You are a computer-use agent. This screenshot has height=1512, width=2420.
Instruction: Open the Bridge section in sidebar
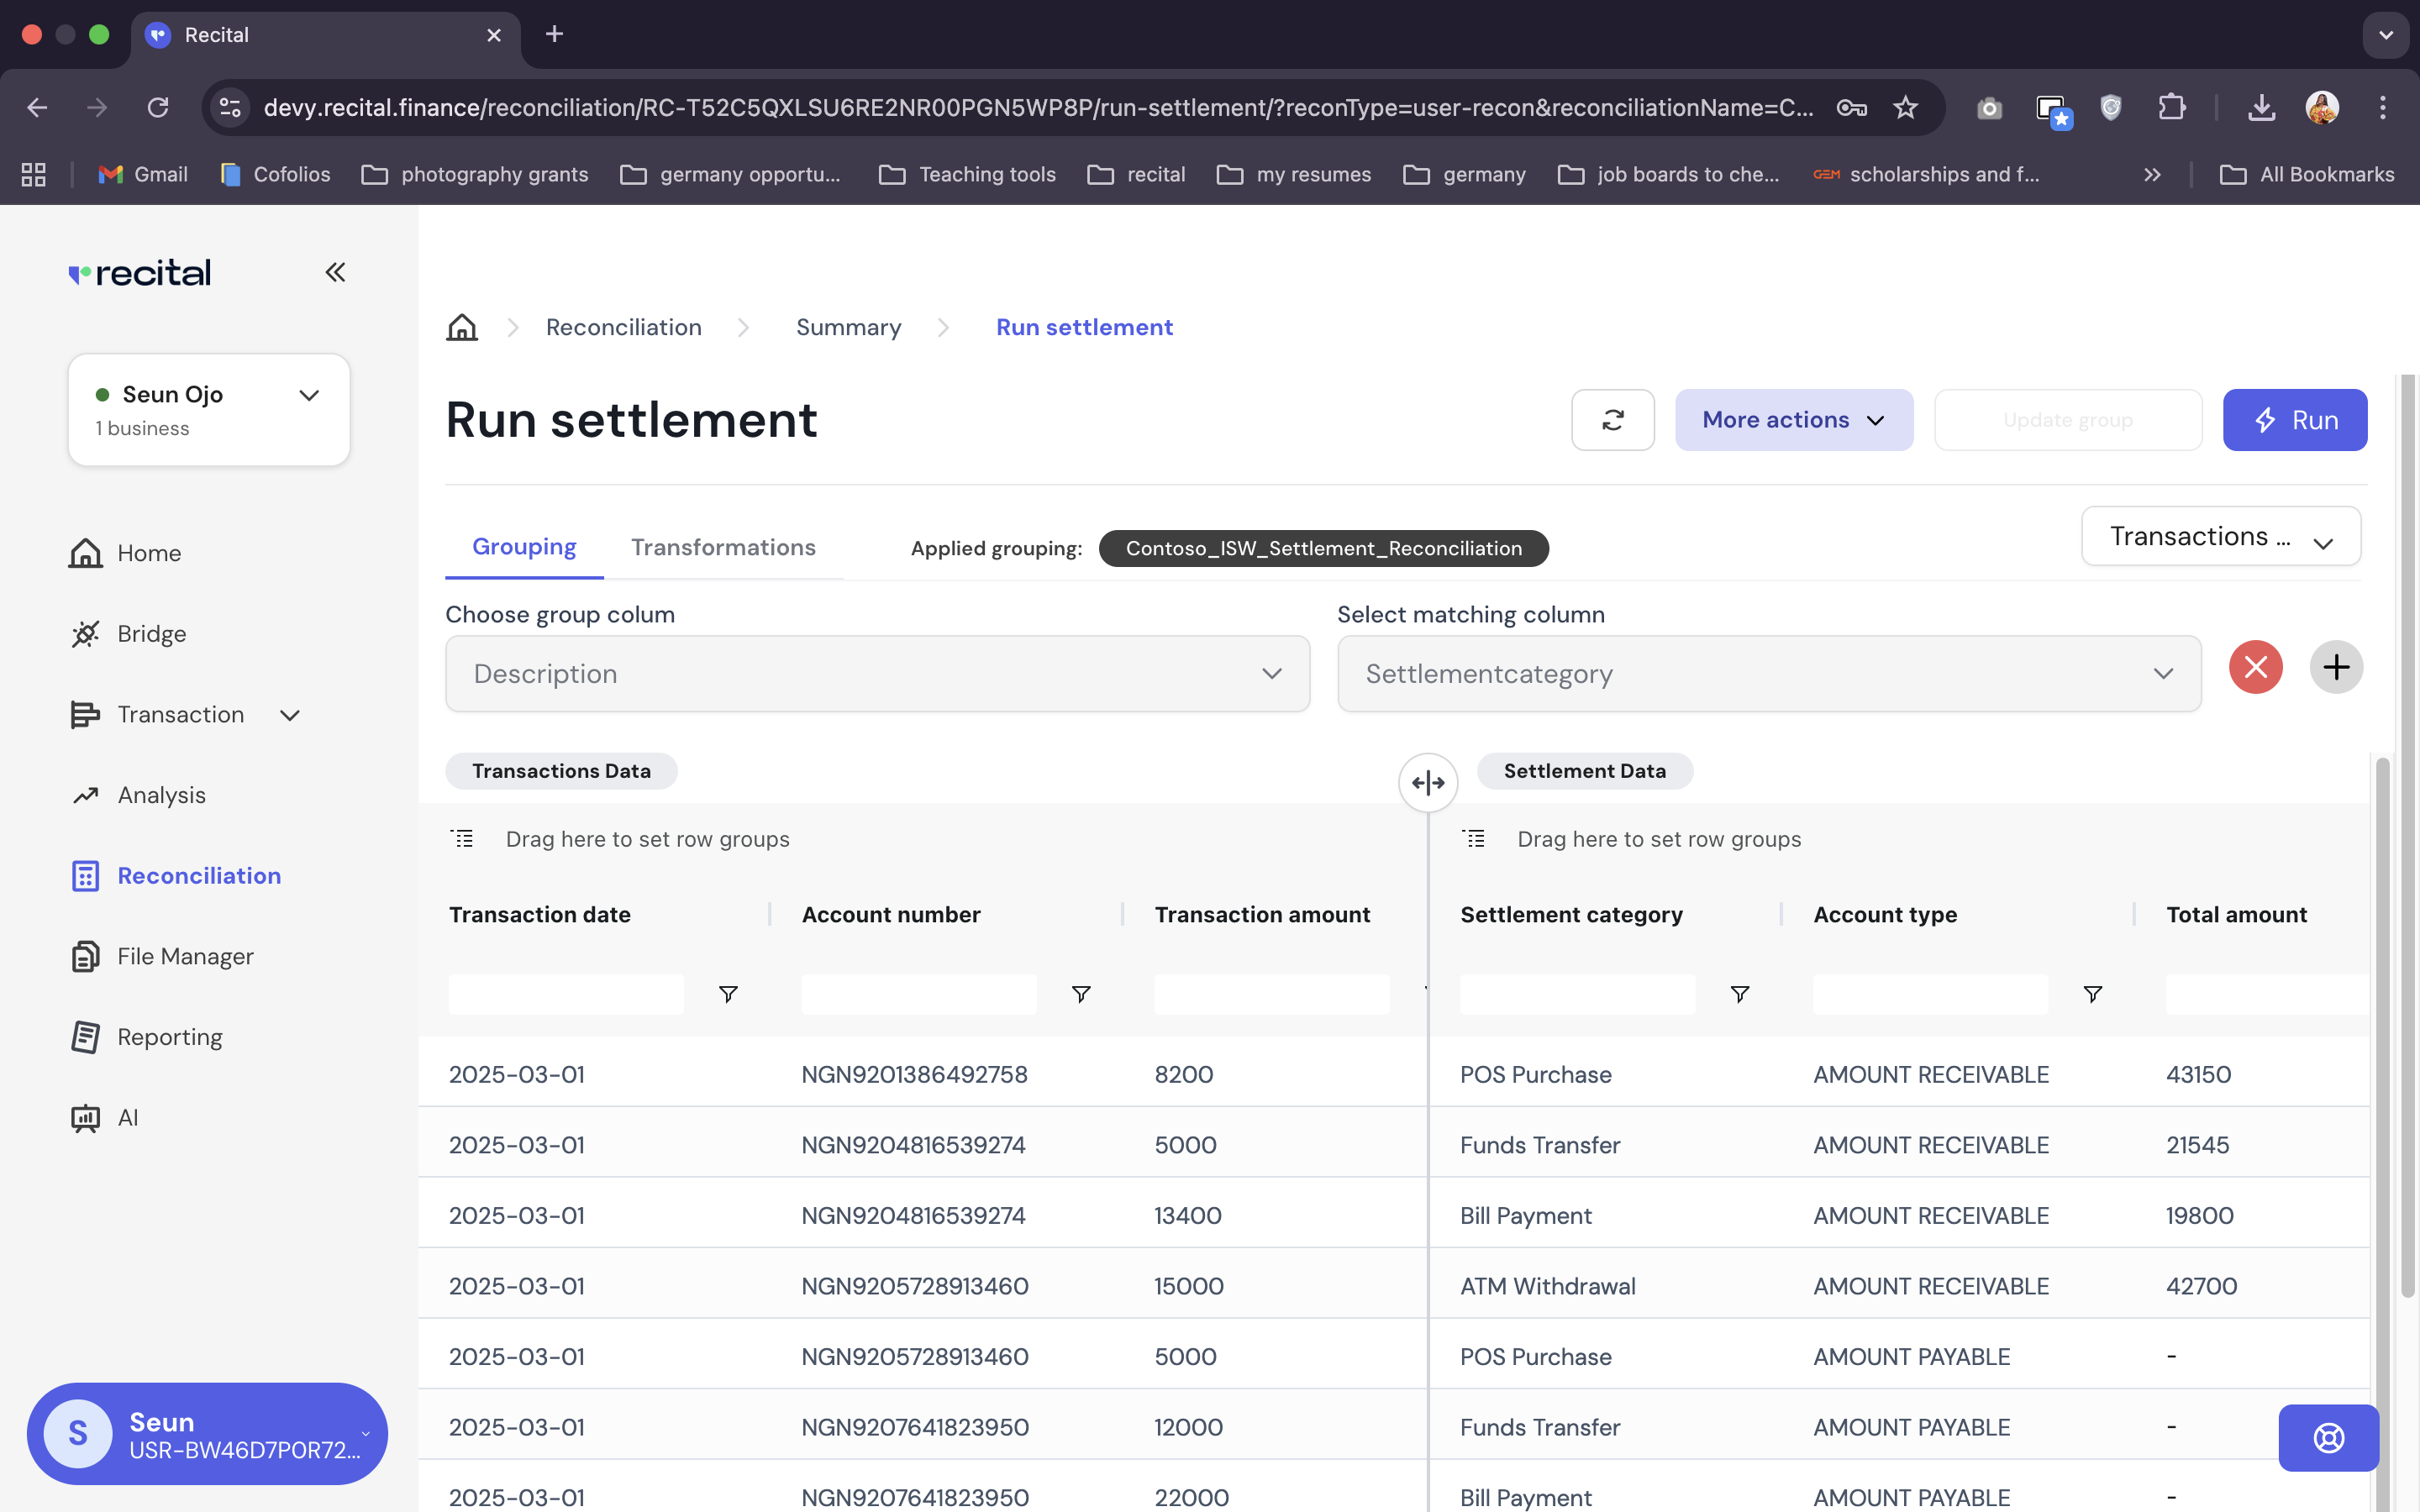pos(151,633)
